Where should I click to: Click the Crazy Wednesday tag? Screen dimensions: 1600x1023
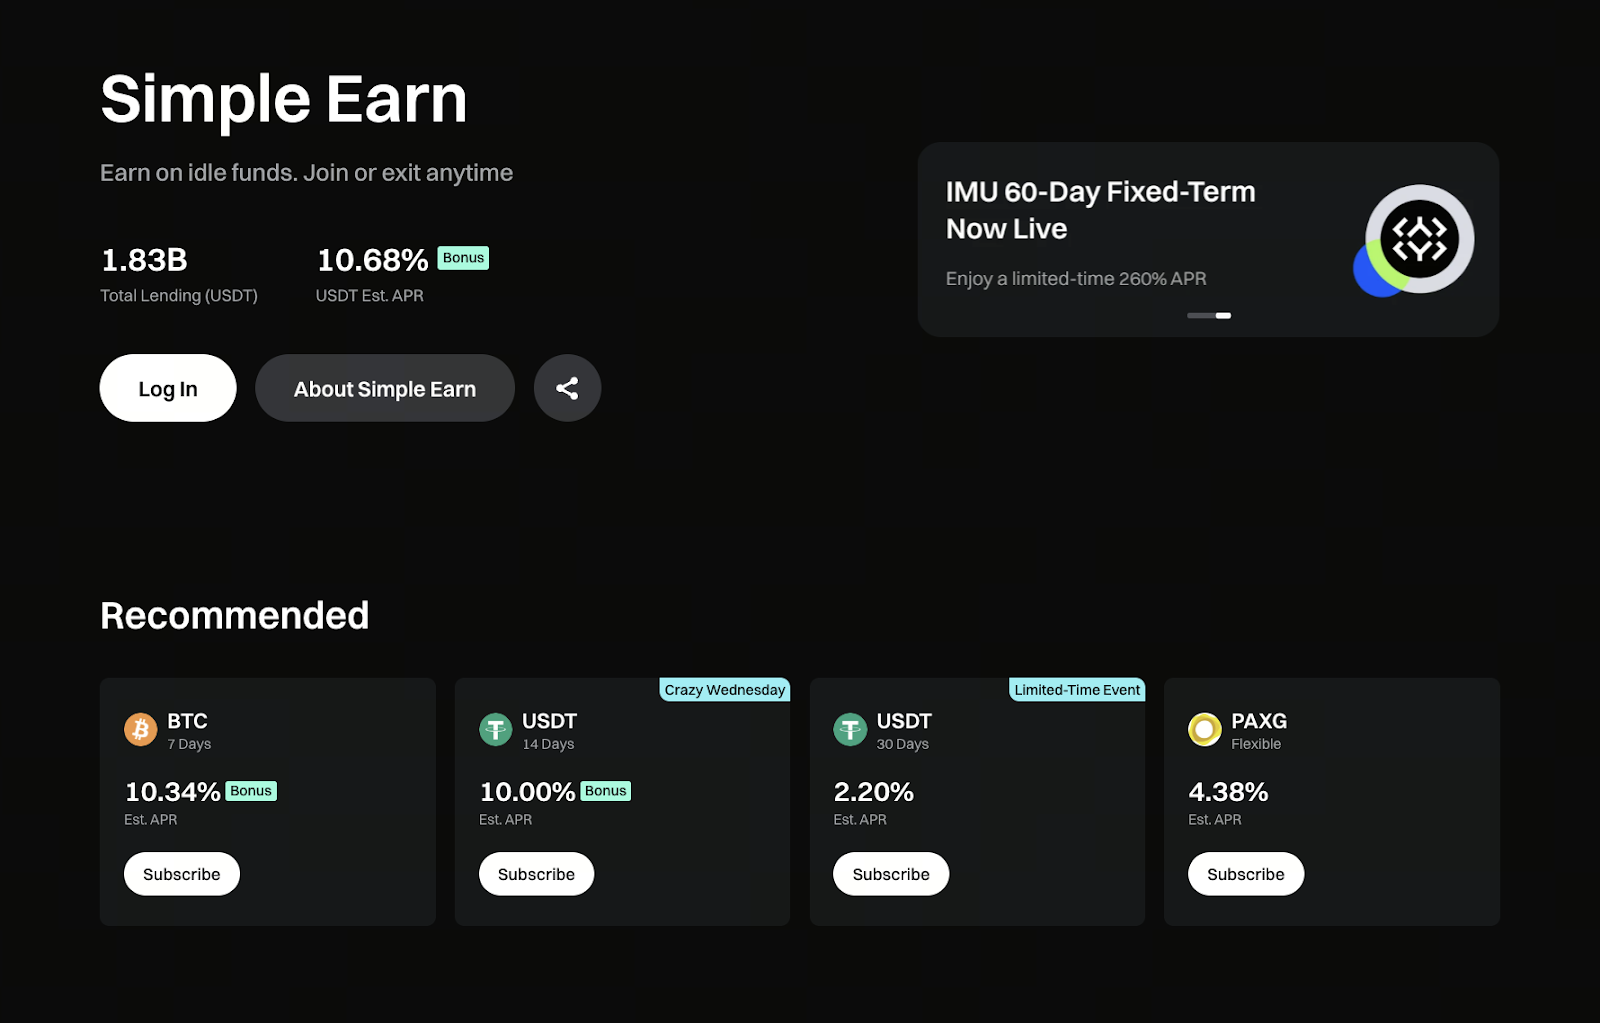(725, 690)
